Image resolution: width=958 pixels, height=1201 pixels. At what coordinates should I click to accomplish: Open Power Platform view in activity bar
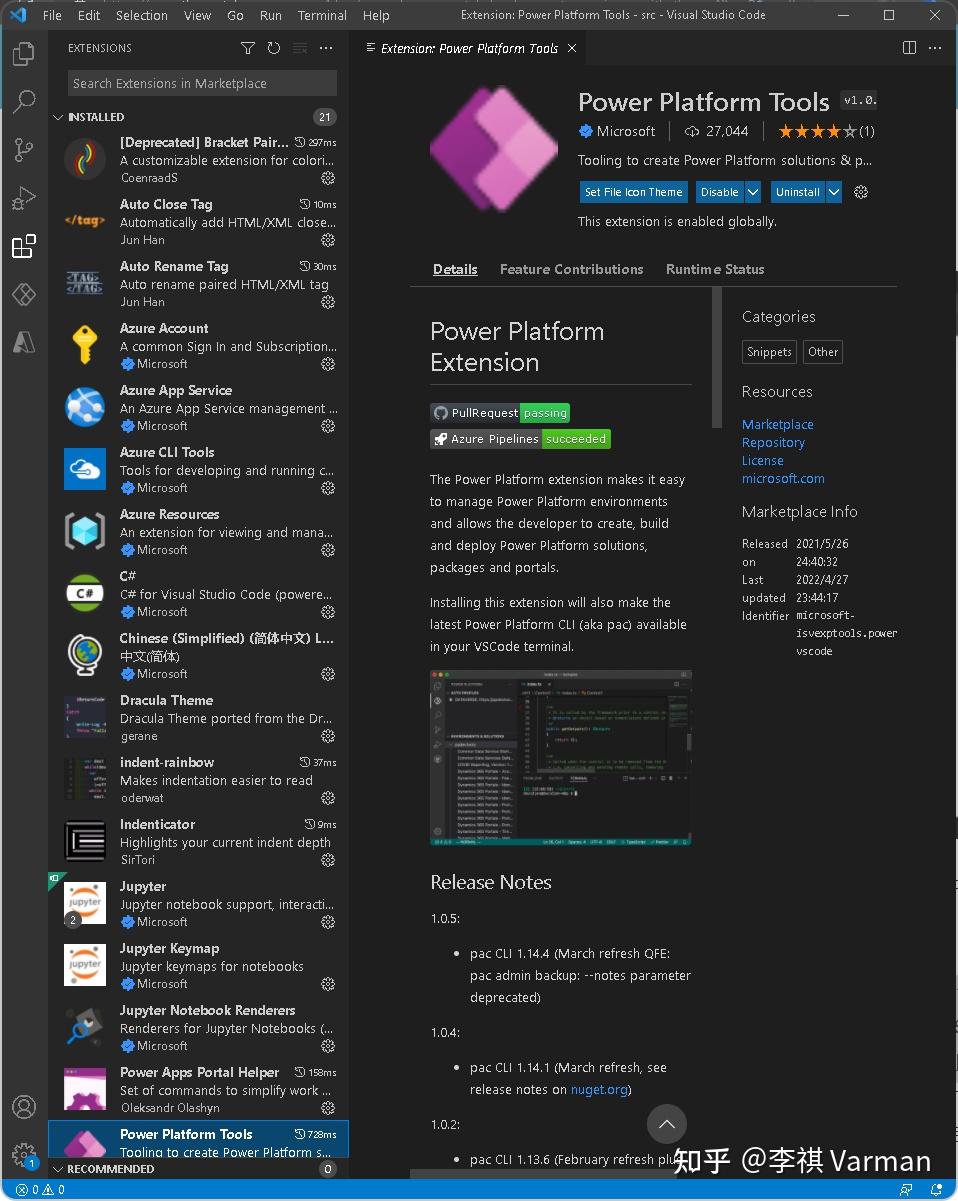[24, 294]
